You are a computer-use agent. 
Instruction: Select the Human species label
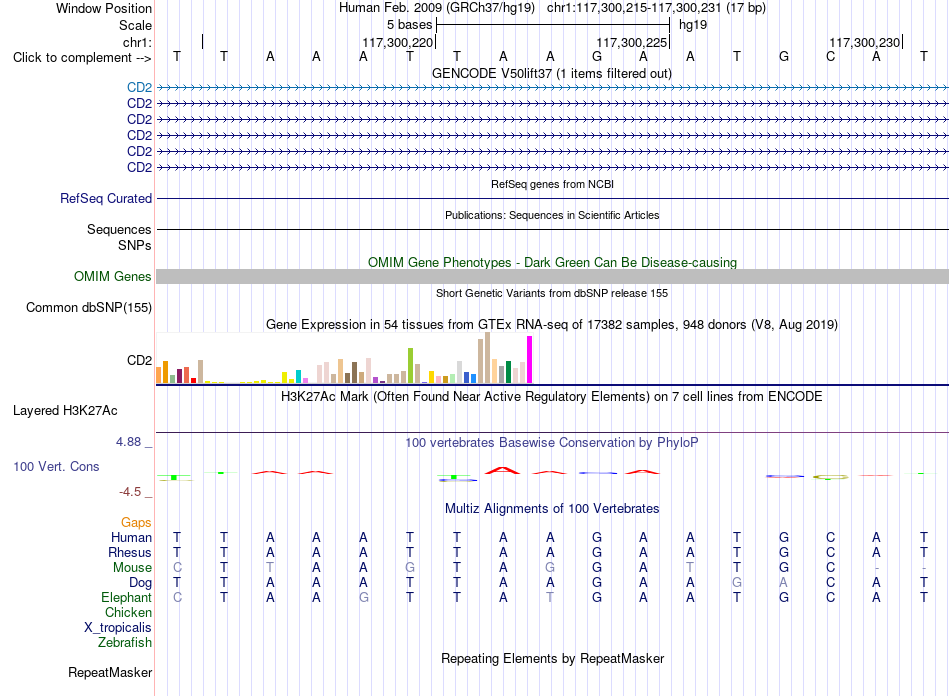coord(131,537)
